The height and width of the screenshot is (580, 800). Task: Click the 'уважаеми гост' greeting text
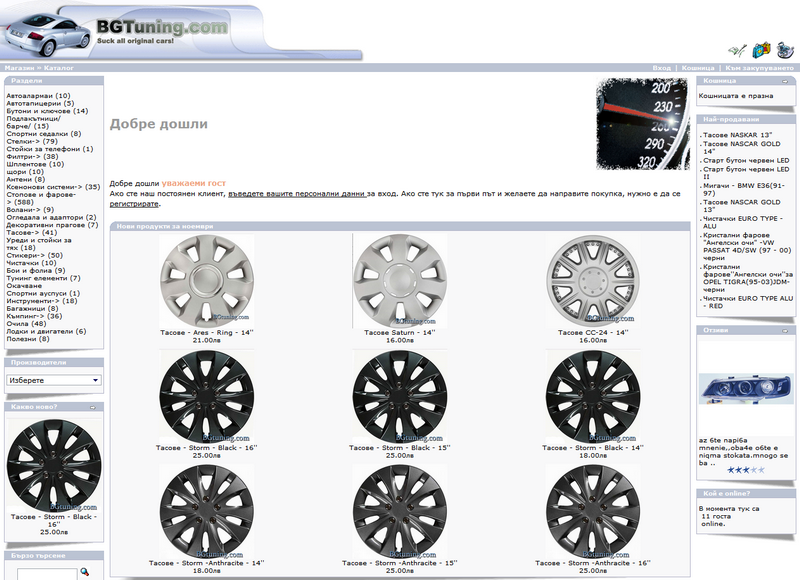point(194,183)
